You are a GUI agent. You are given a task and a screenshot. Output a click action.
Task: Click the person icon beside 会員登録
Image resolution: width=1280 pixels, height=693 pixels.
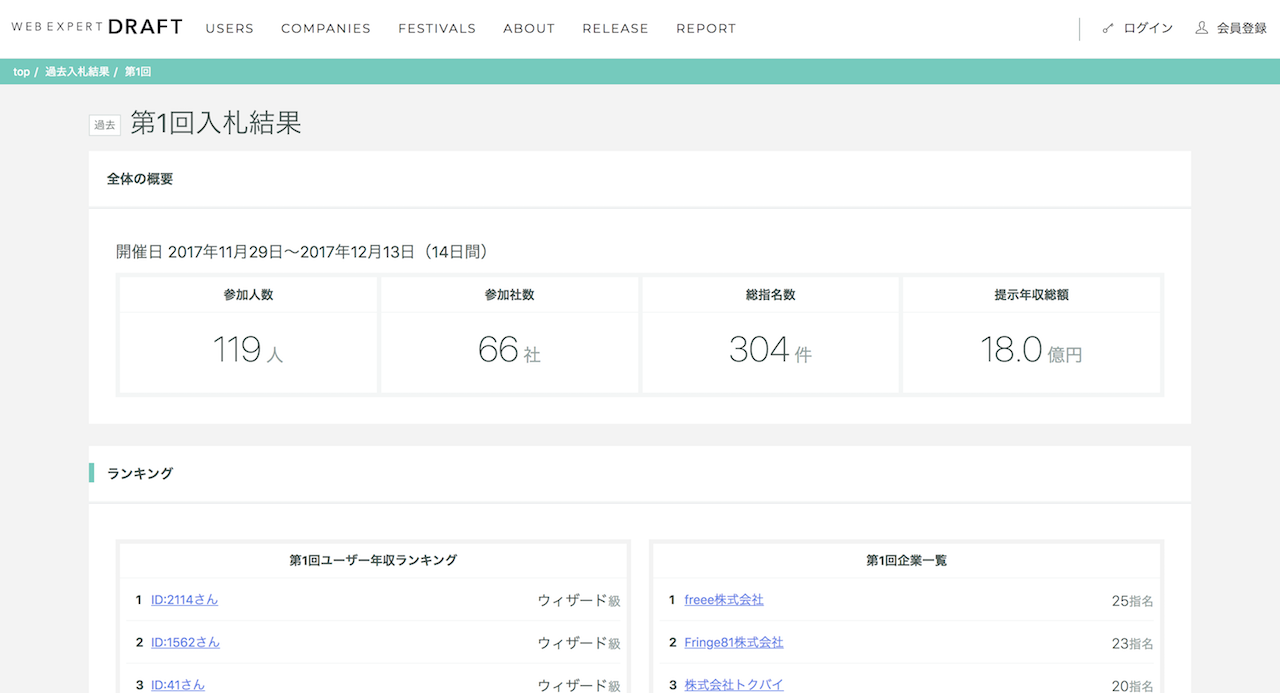1201,28
